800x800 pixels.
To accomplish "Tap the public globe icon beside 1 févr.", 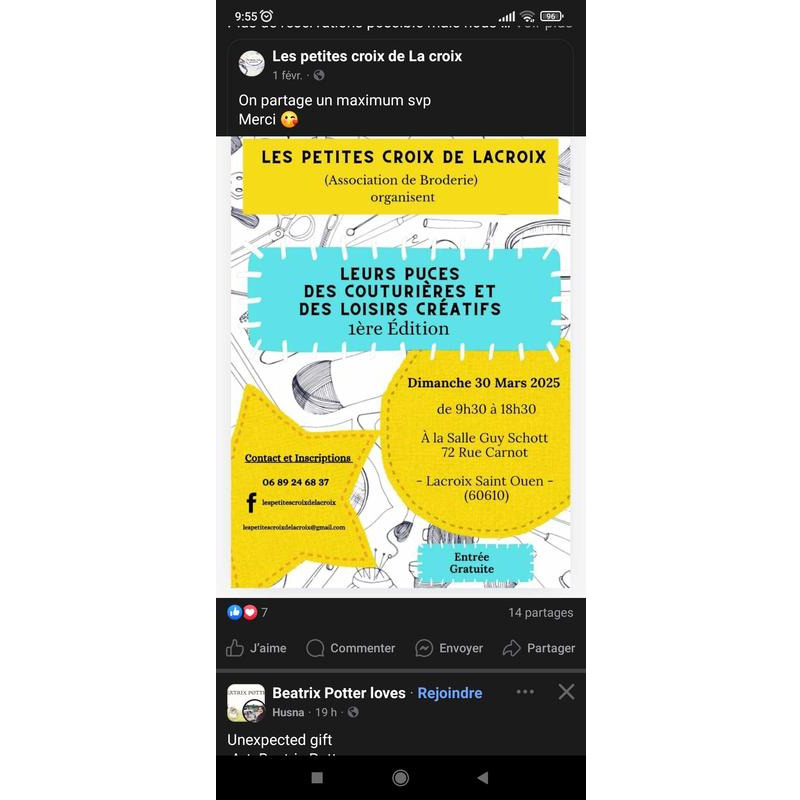I will pos(319,76).
